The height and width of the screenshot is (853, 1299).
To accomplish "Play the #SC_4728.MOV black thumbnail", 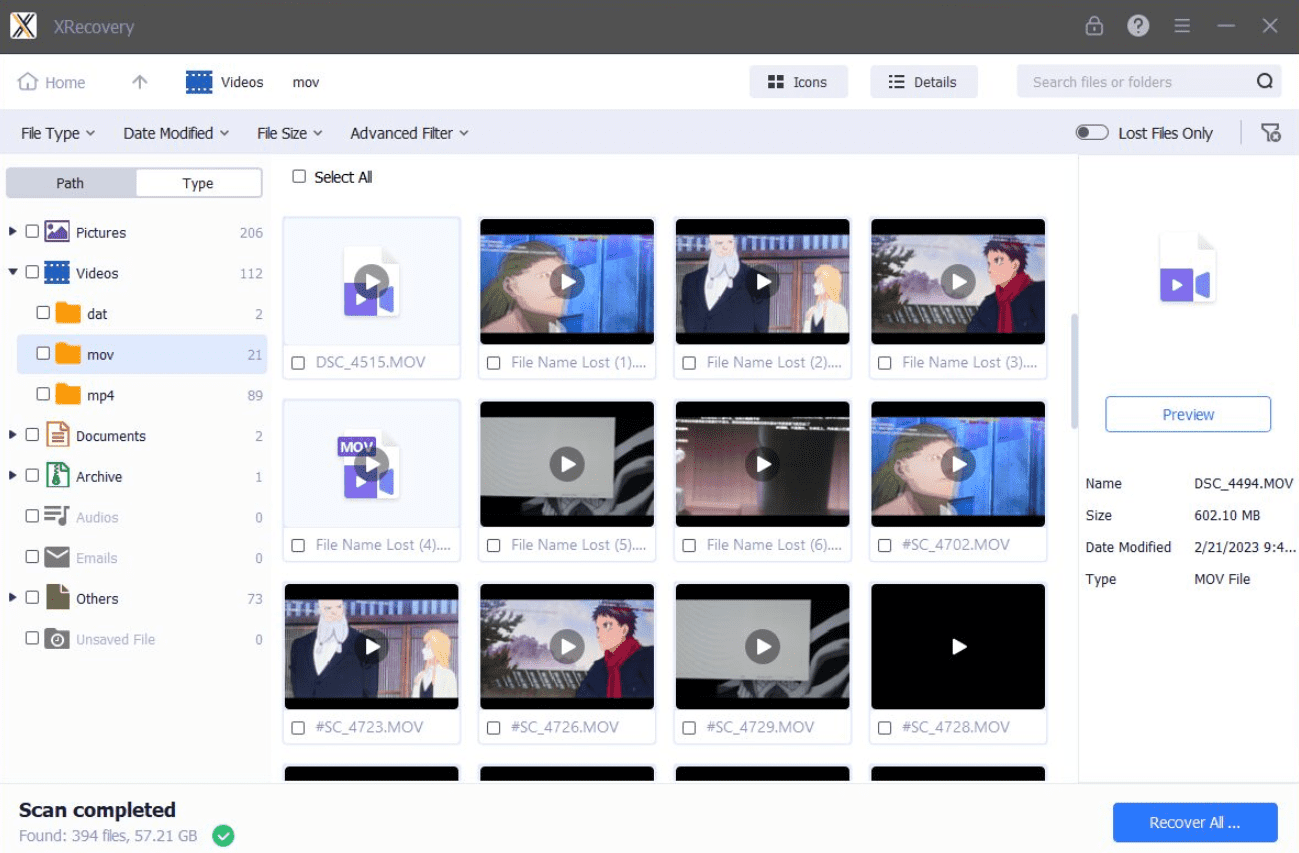I will (x=958, y=647).
